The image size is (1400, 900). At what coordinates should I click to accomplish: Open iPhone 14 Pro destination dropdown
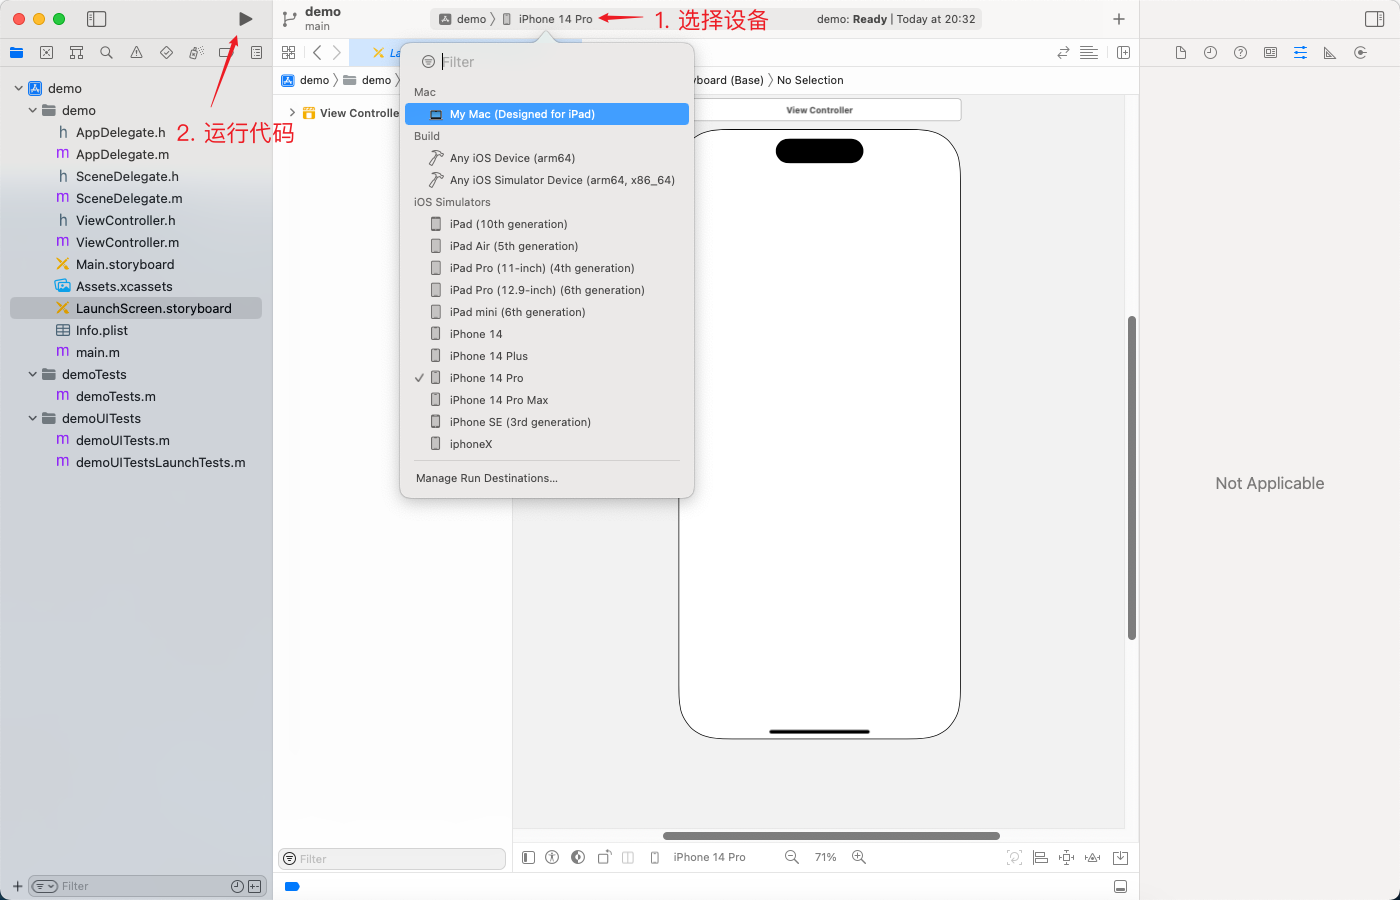click(x=547, y=19)
